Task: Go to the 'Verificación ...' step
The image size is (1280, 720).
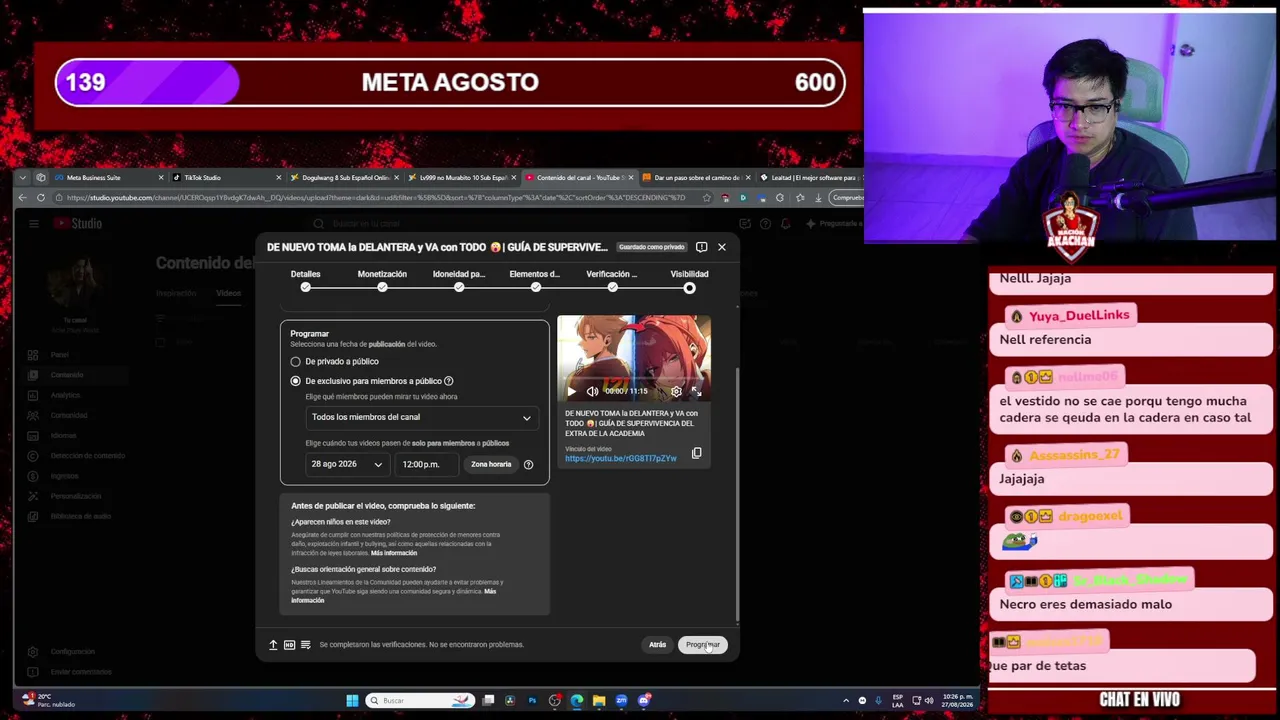Action: click(612, 280)
